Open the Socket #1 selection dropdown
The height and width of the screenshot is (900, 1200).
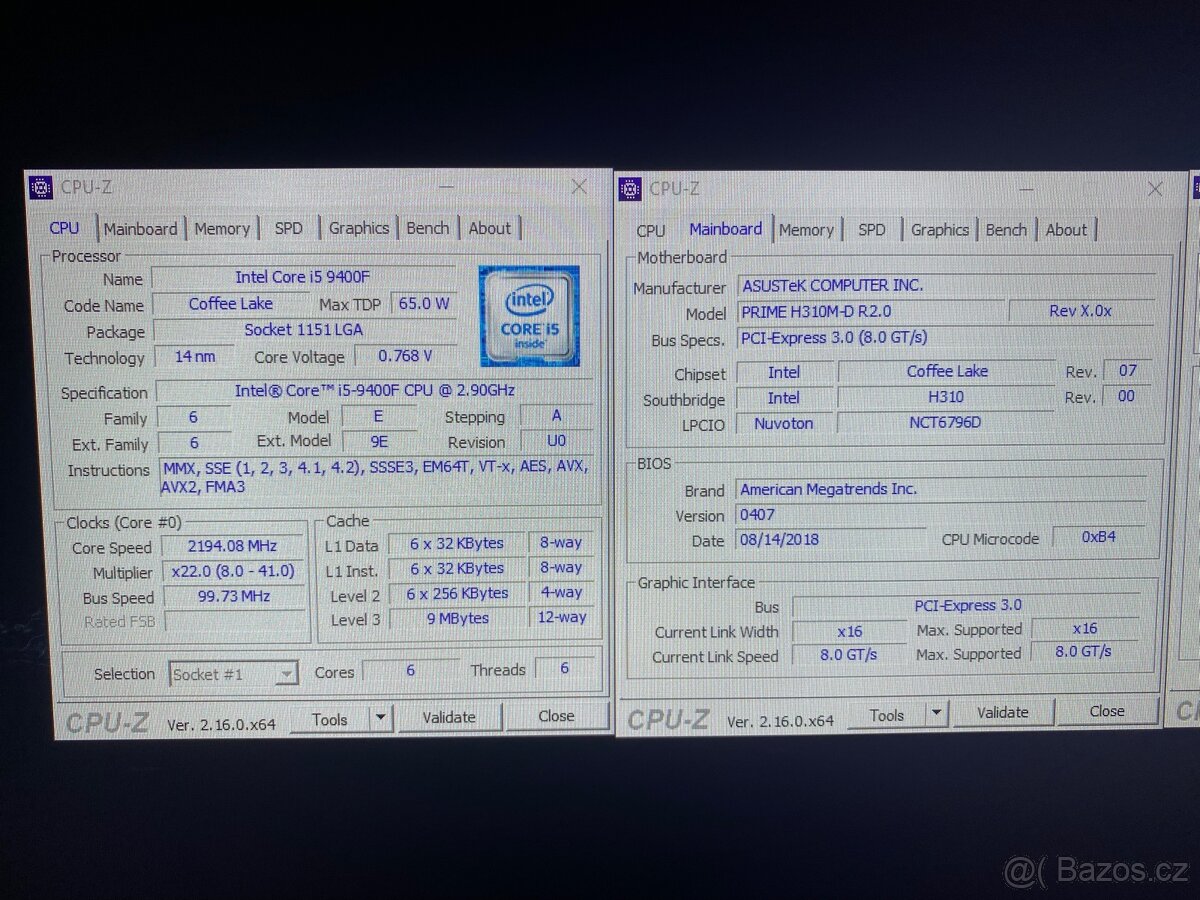tap(234, 674)
